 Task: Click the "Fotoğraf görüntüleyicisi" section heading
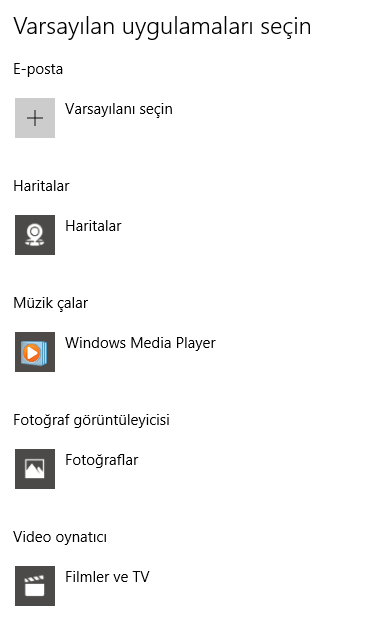[x=91, y=420]
